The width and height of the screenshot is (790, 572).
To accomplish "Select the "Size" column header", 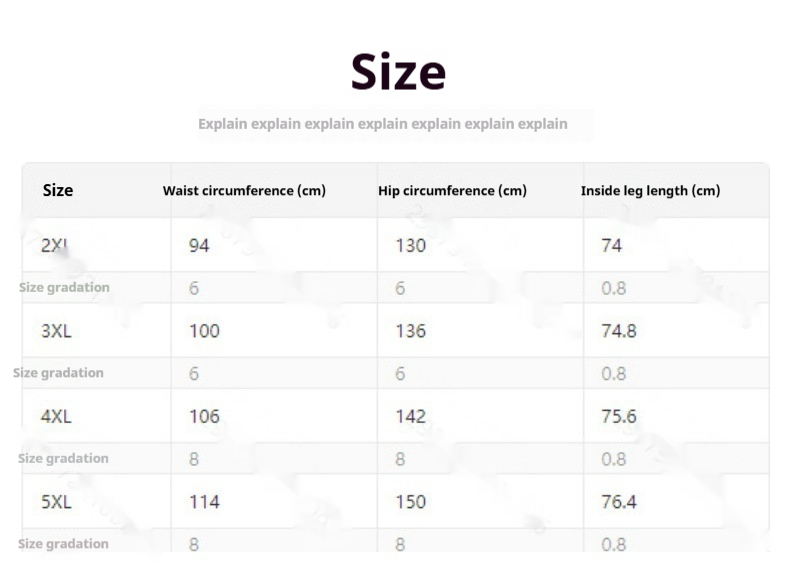I will [58, 190].
